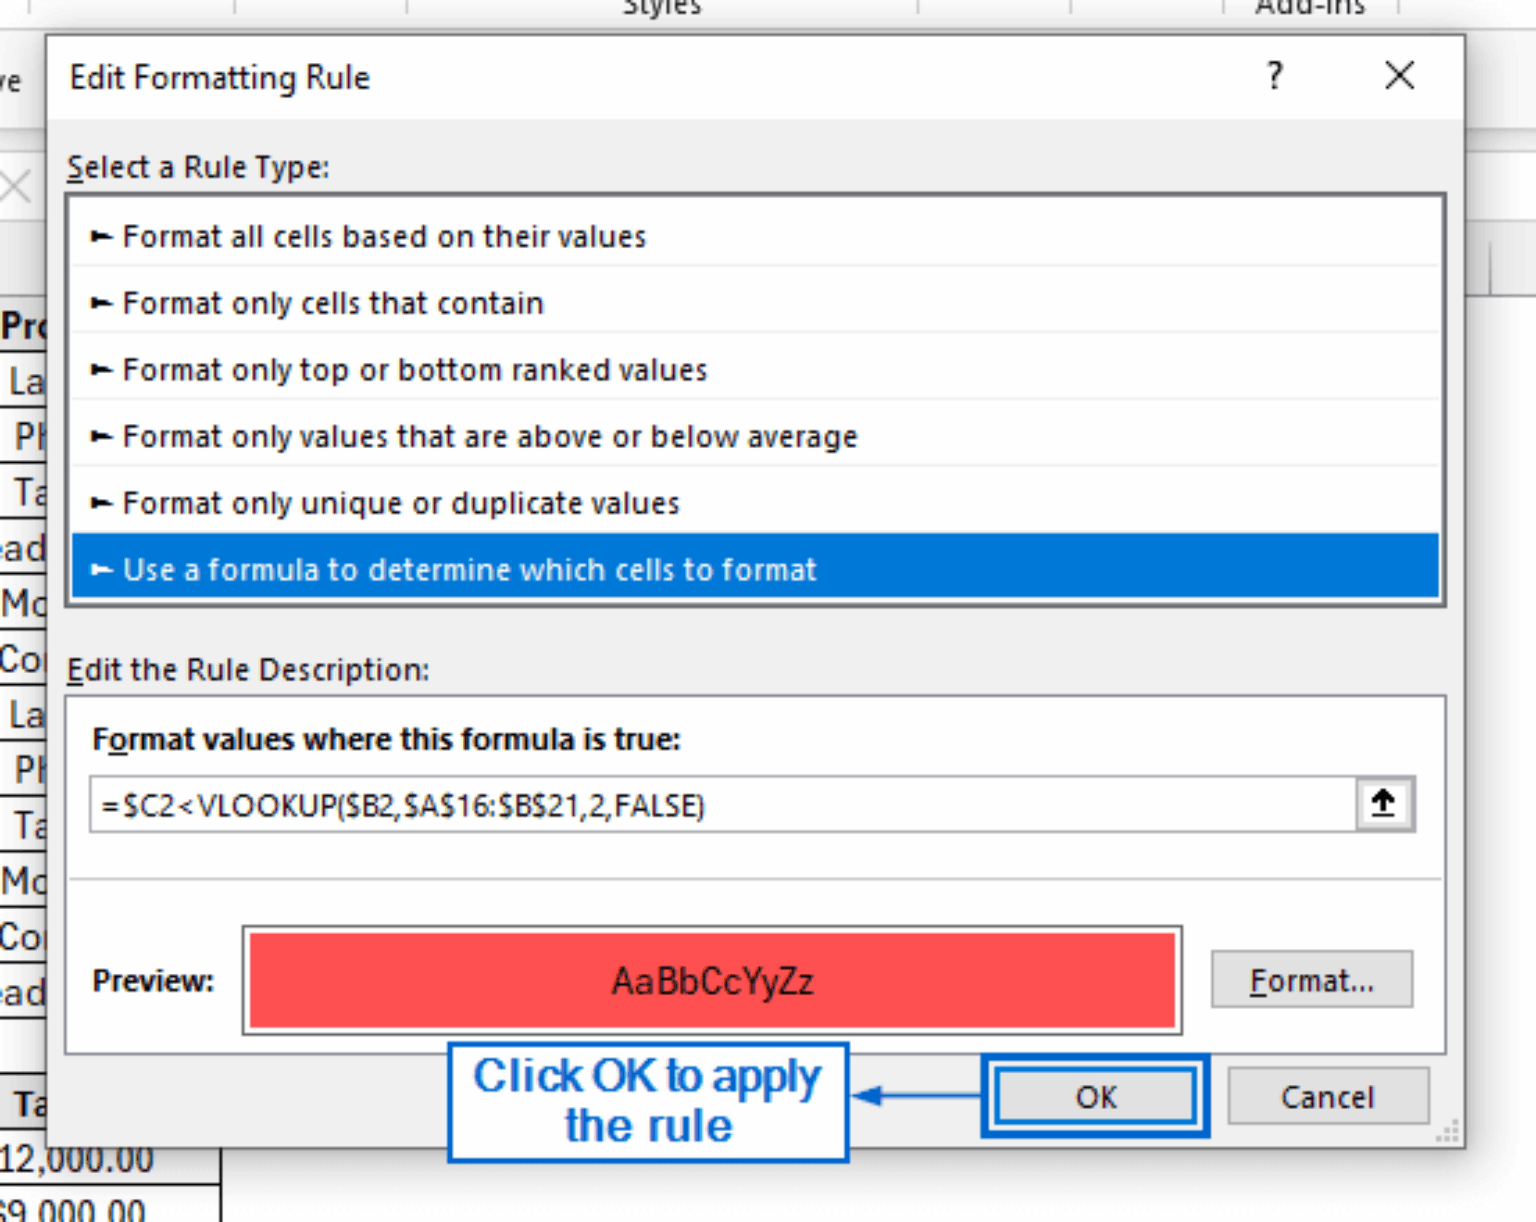Grab the dialog resize grip corner

(x=1447, y=1132)
